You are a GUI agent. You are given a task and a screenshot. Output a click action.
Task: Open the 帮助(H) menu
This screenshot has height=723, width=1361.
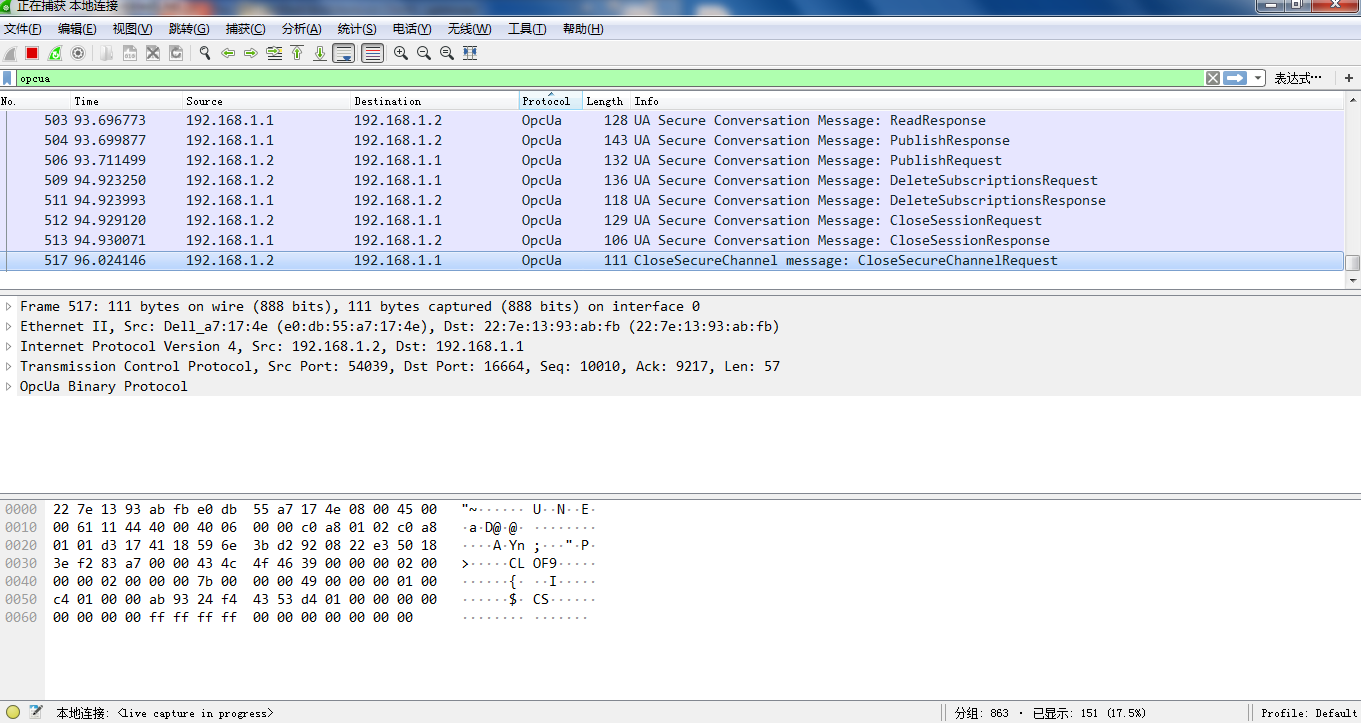click(x=583, y=29)
